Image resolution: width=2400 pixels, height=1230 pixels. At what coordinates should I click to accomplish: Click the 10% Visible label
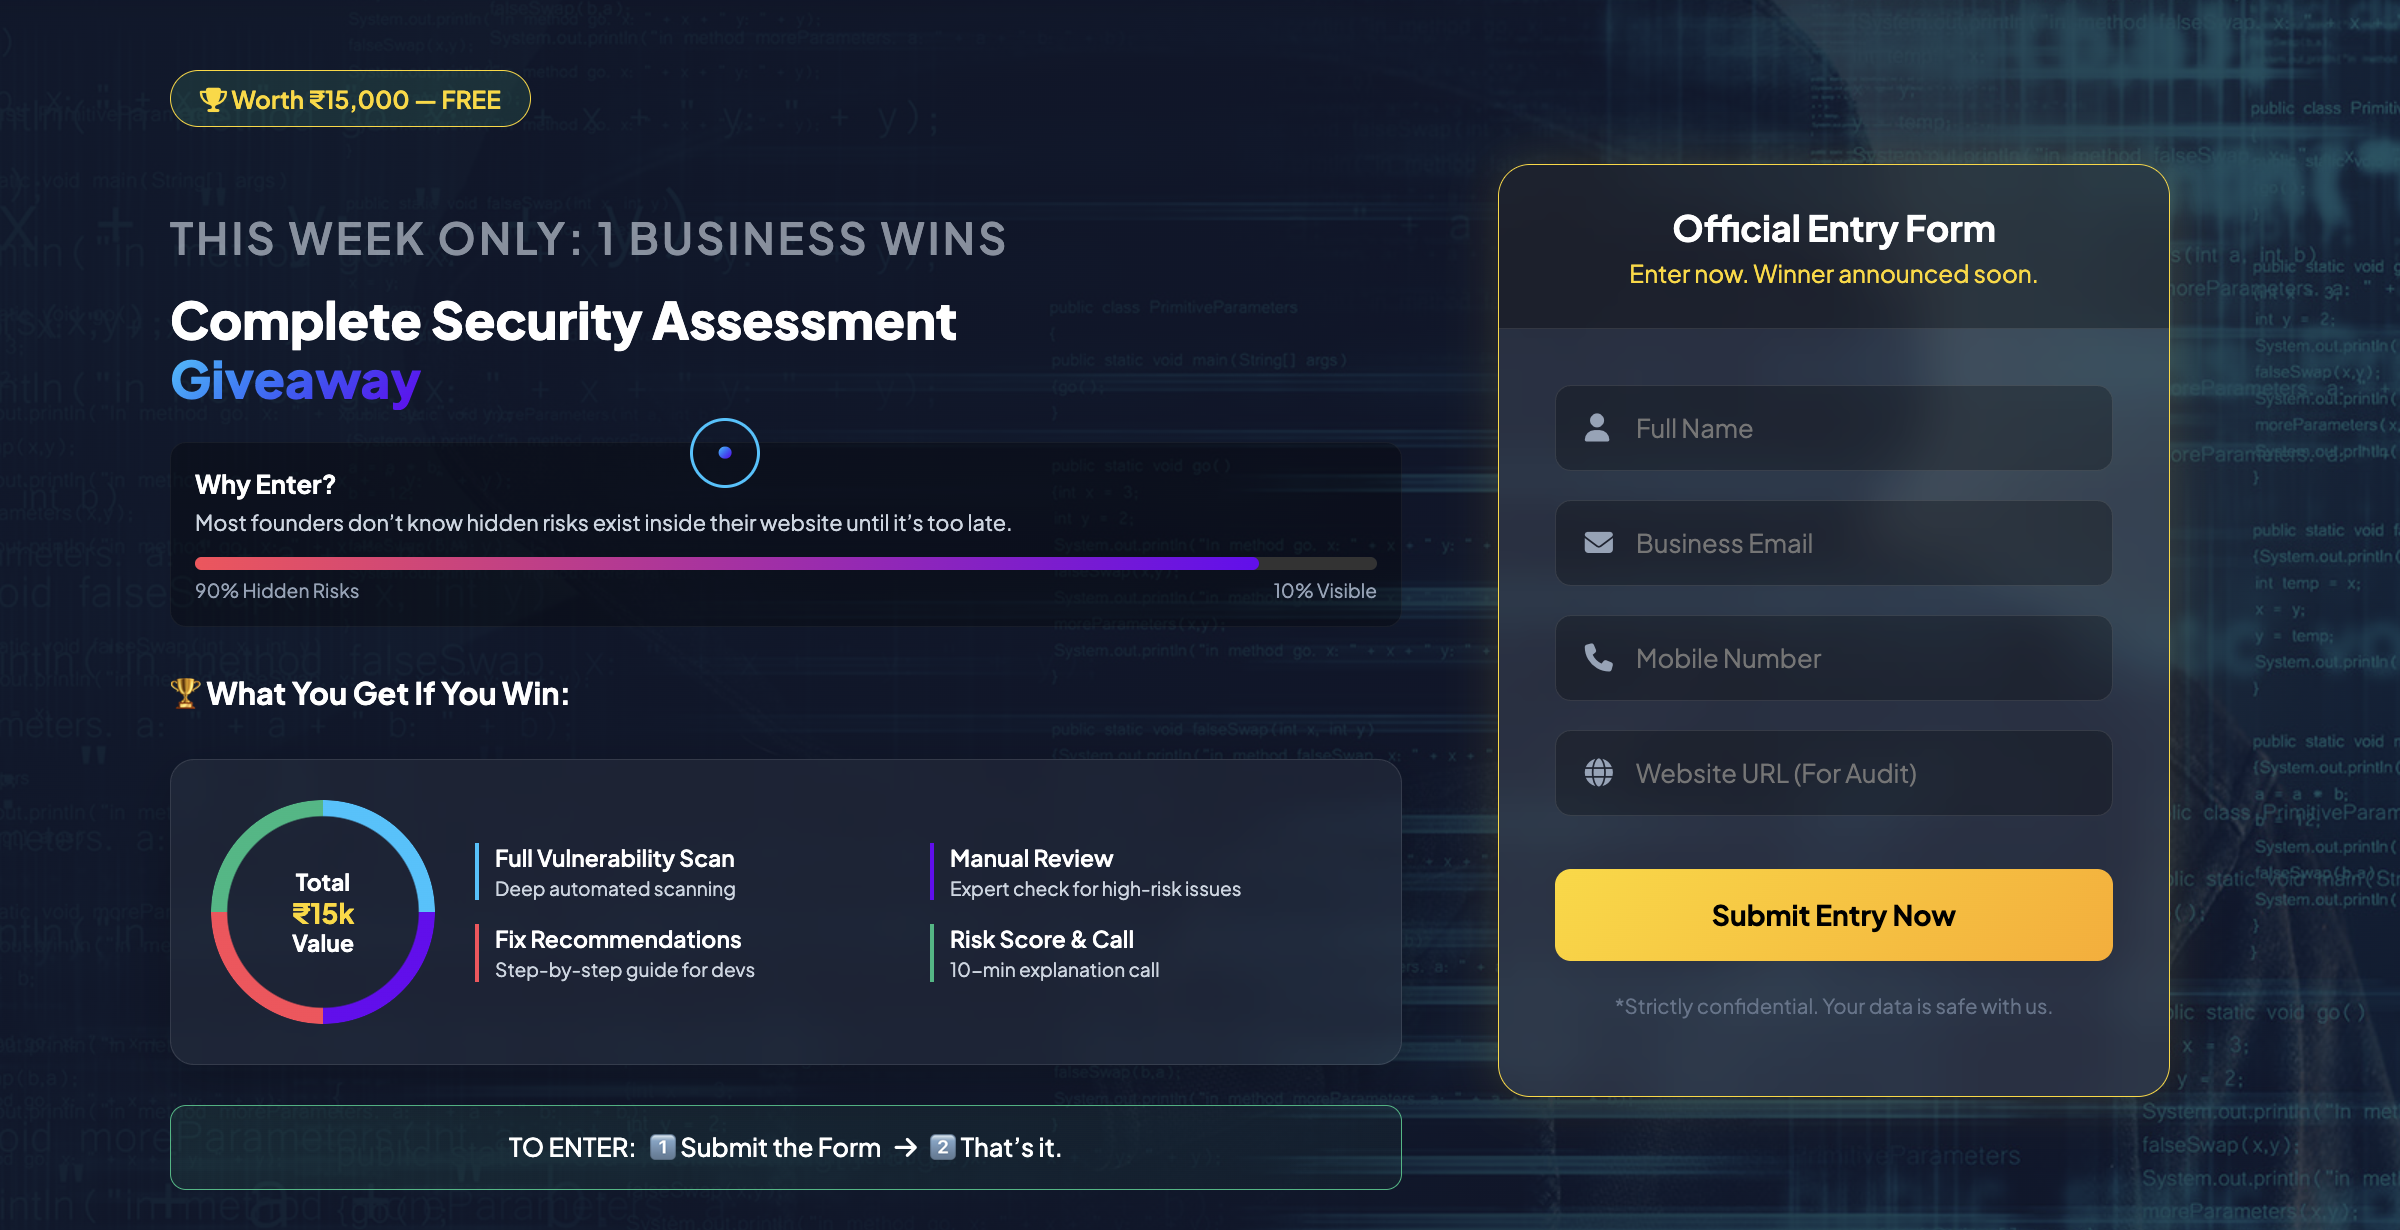(x=1324, y=591)
